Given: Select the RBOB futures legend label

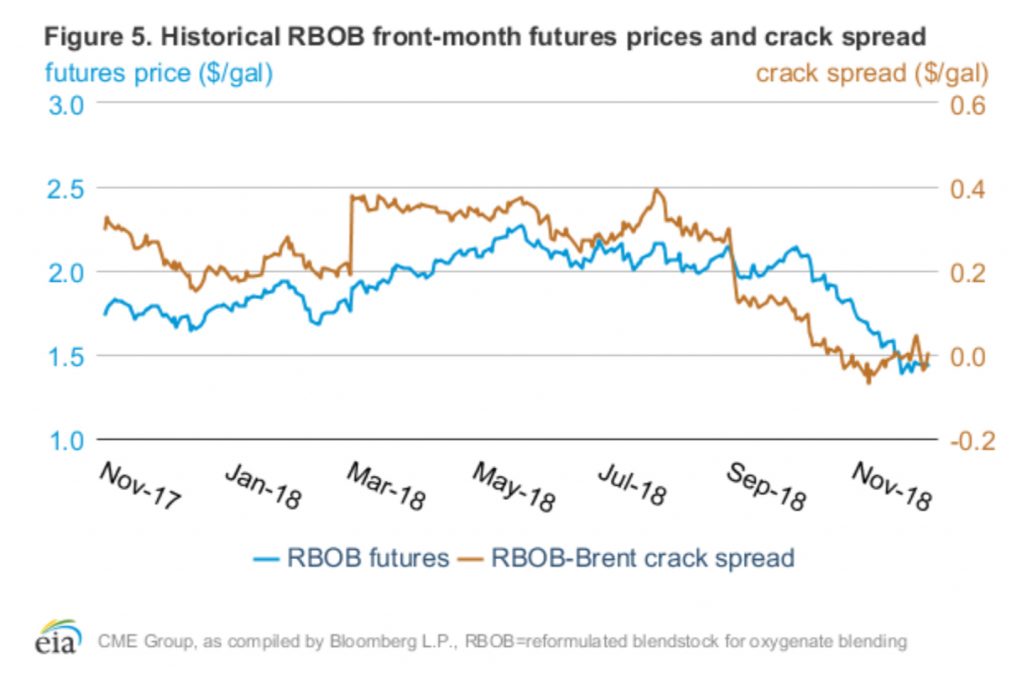Looking at the screenshot, I should tap(369, 557).
